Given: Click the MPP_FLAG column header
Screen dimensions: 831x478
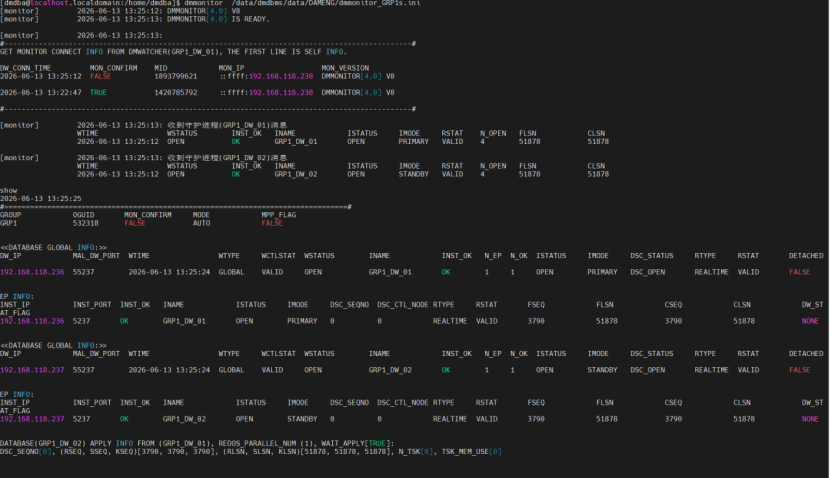Looking at the screenshot, I should (x=279, y=215).
